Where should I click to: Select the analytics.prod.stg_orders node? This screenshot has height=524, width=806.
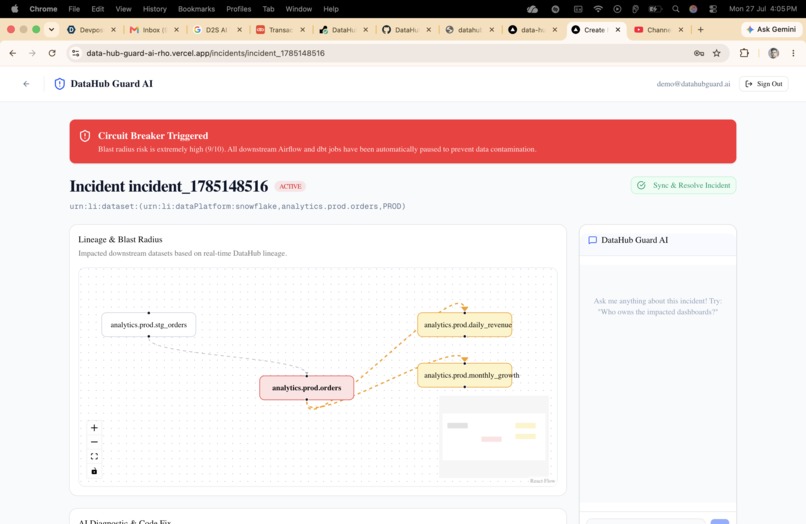coord(149,324)
